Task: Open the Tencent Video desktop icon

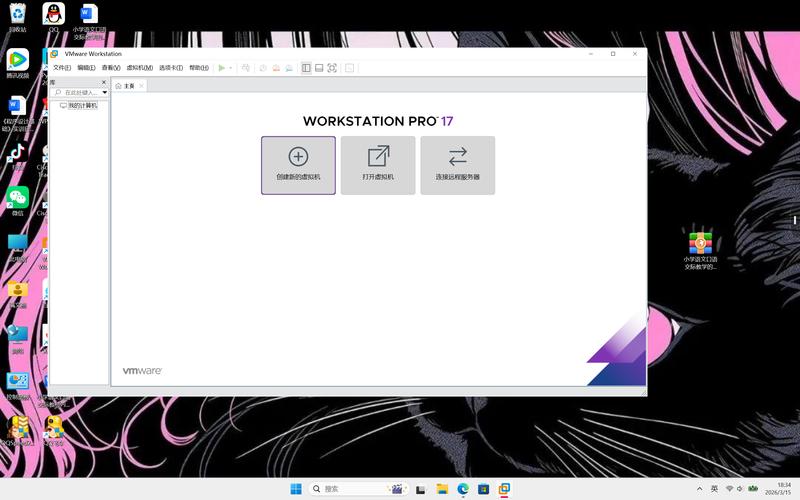Action: click(x=18, y=64)
